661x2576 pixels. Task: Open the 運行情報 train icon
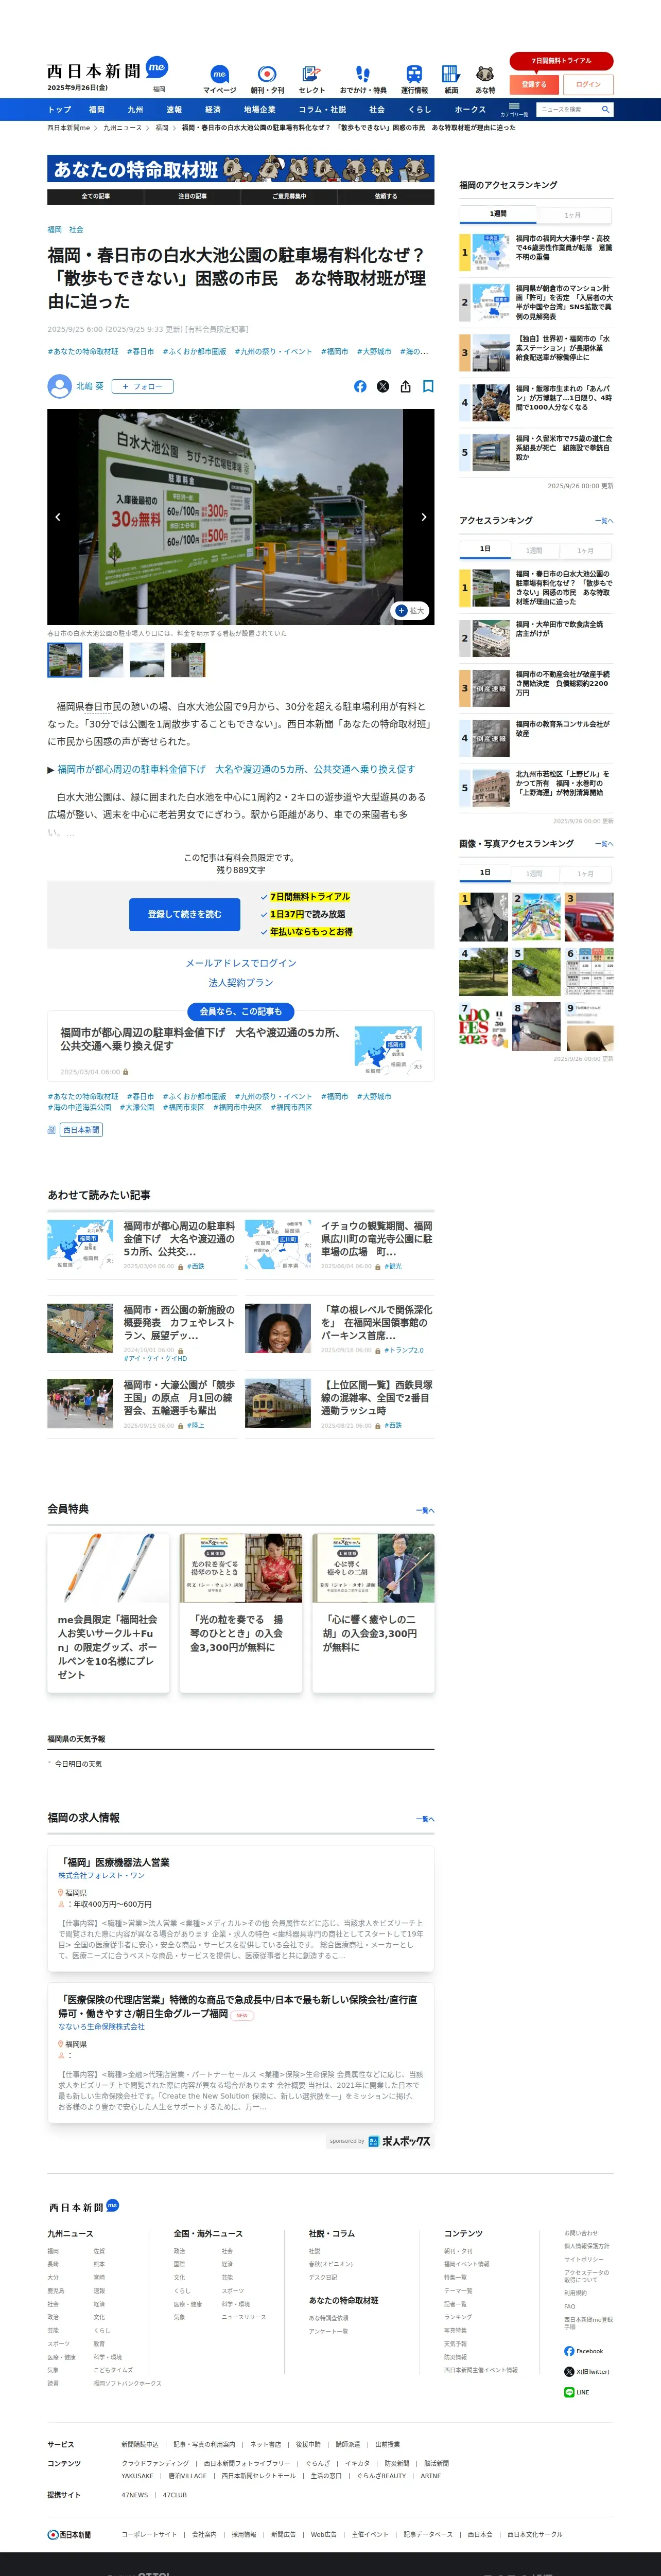point(414,74)
